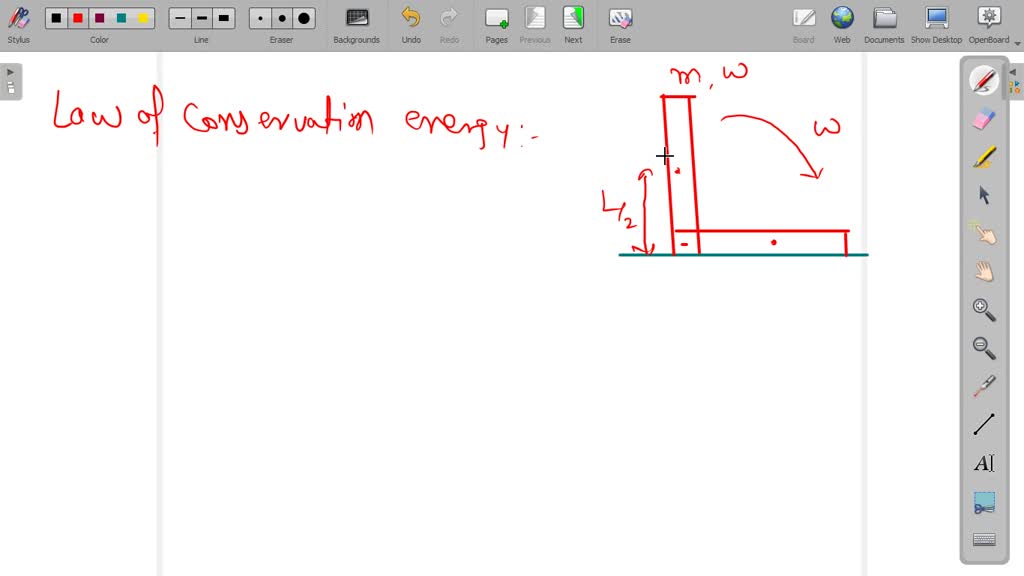Toggle Show Desktop mode
The height and width of the screenshot is (576, 1024).
coord(936,24)
